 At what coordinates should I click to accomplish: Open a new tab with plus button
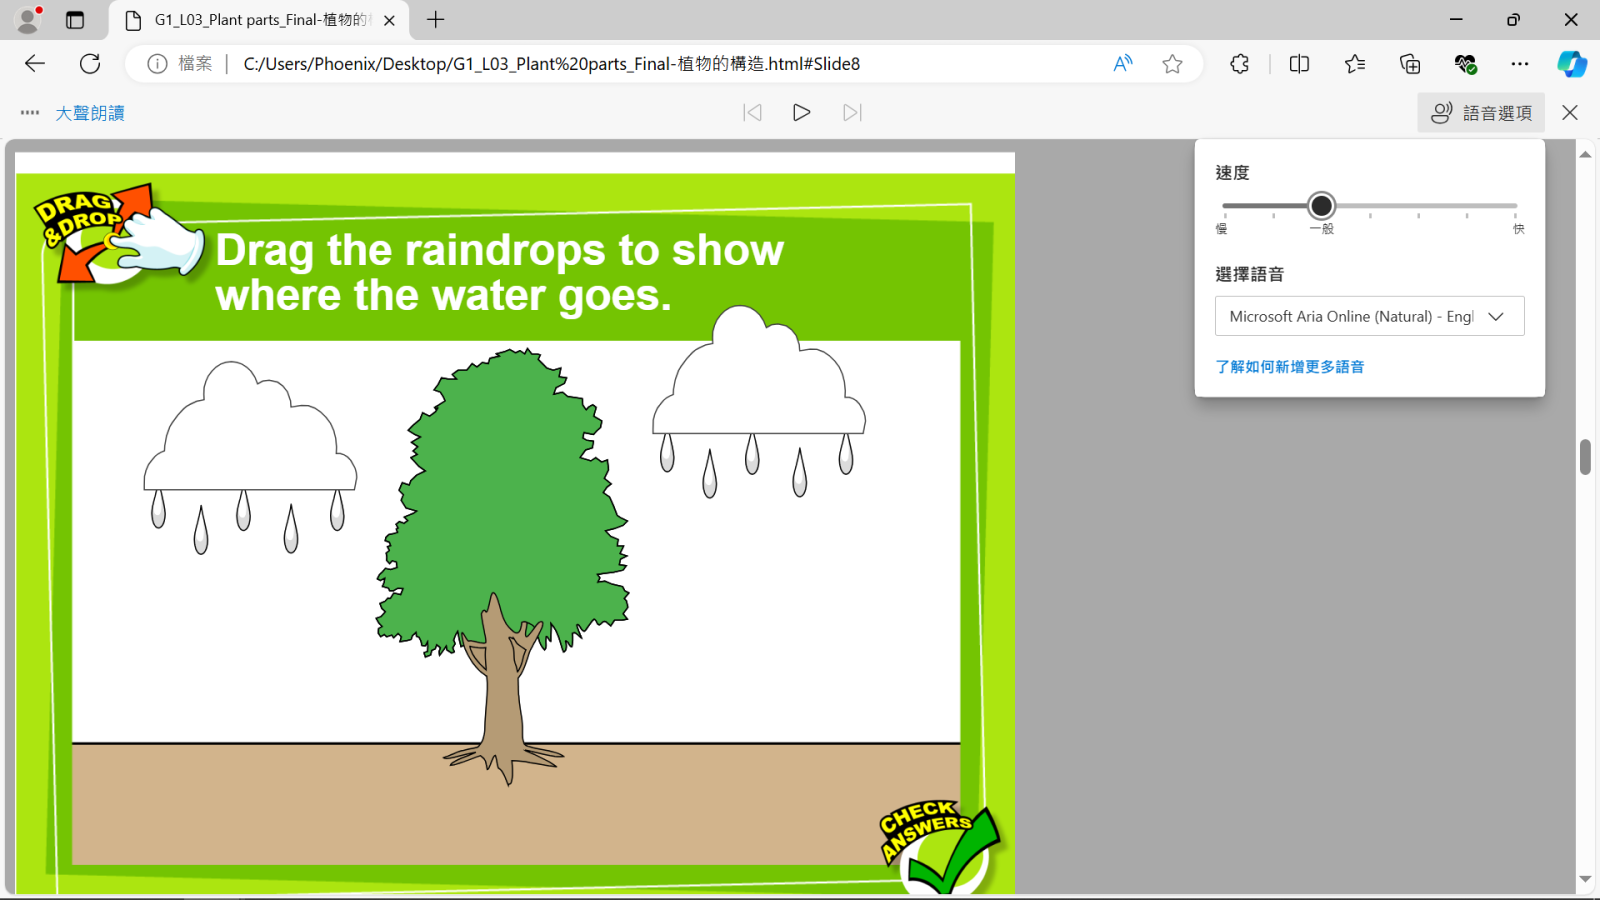[x=436, y=20]
